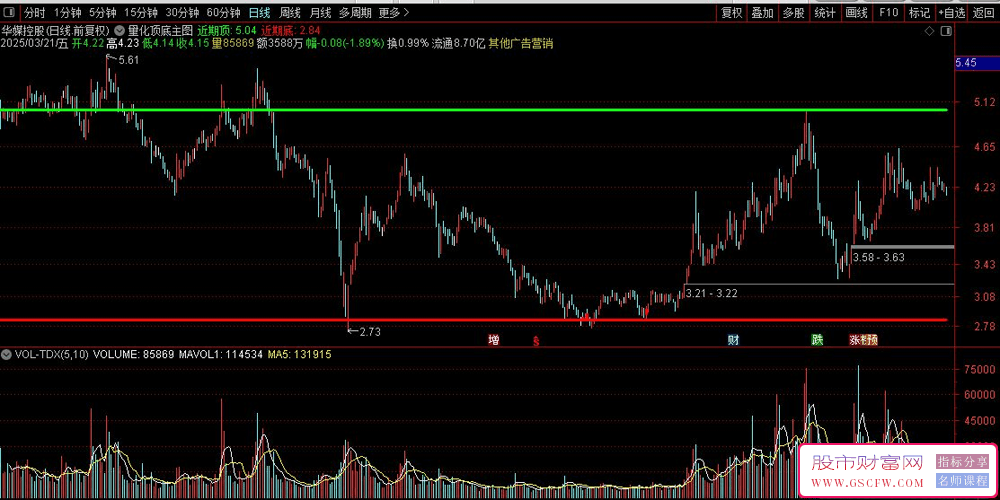Viewport: 1000px width, 500px height.
Task: Select the 1分钟 period tab
Action: [x=67, y=12]
